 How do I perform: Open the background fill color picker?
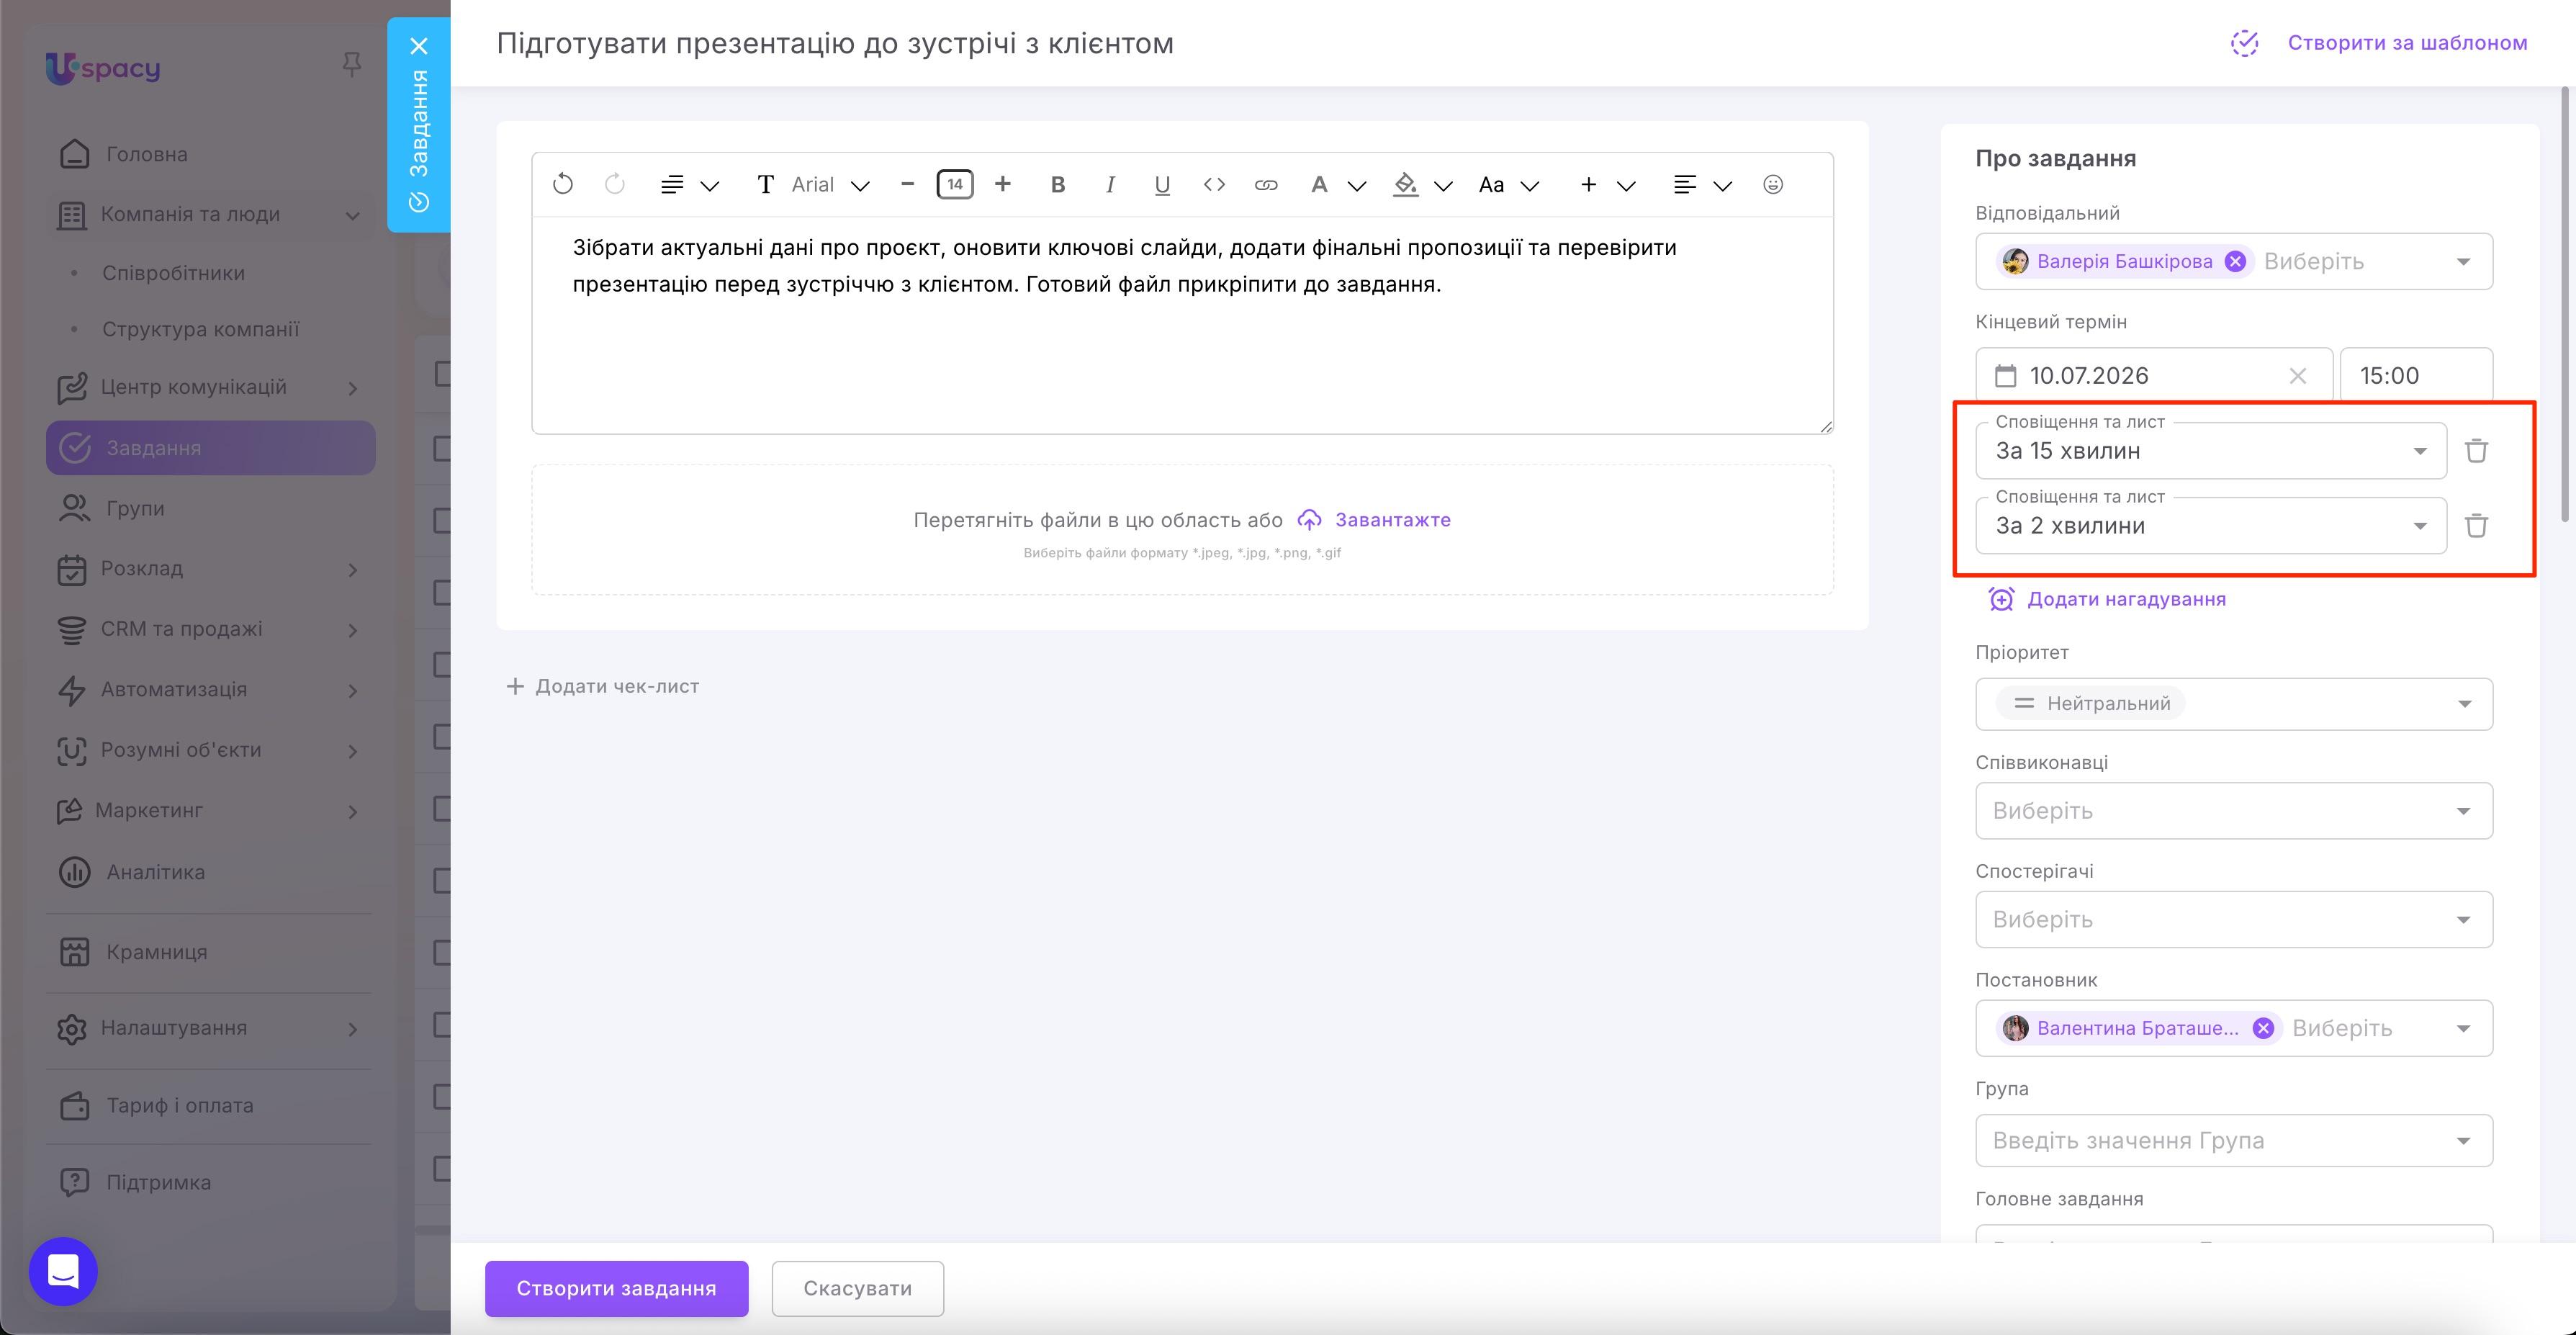tap(1422, 185)
